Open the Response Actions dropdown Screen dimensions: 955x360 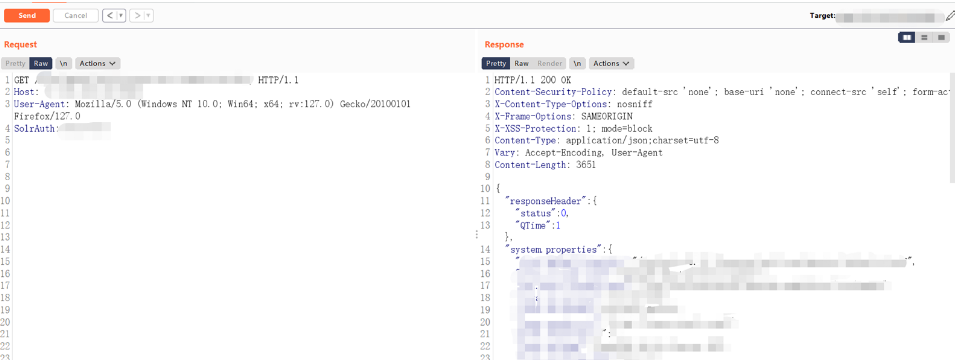click(611, 63)
